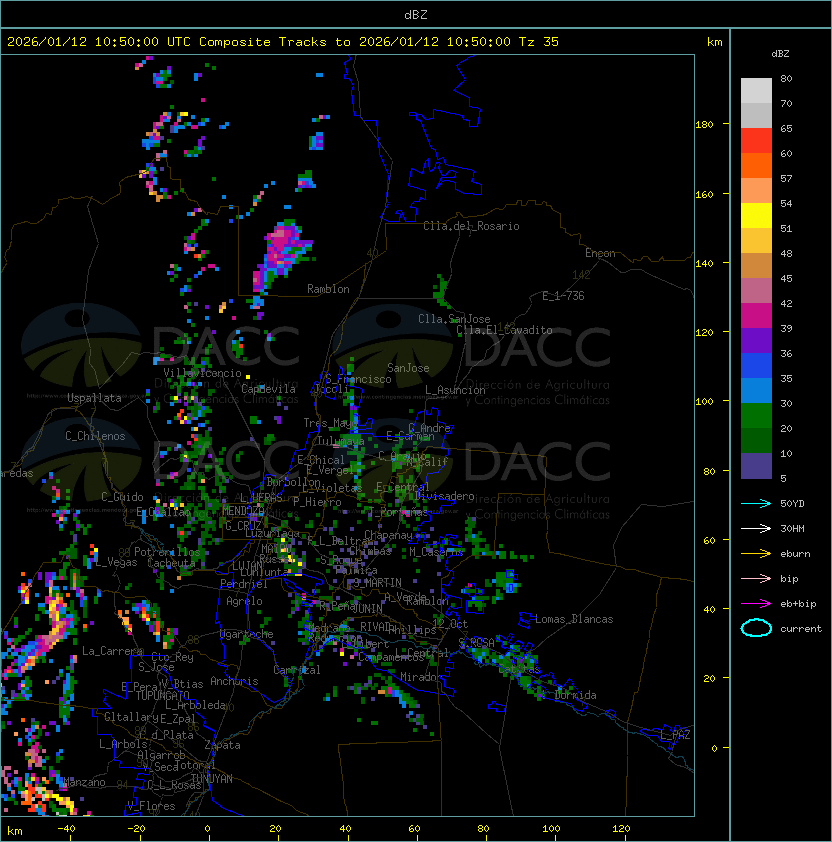Click the magenta 42 dBZ color swatch
Screen dimensions: 832x842
click(x=756, y=316)
